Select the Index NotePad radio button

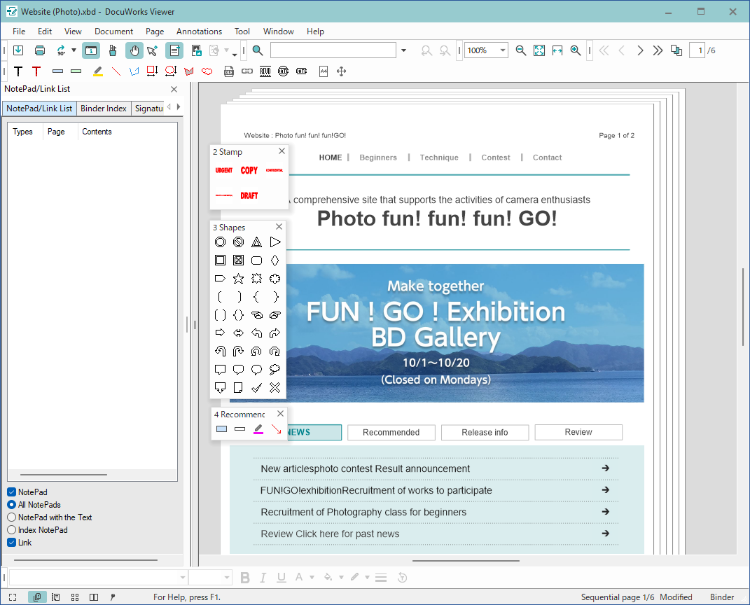[x=11, y=530]
